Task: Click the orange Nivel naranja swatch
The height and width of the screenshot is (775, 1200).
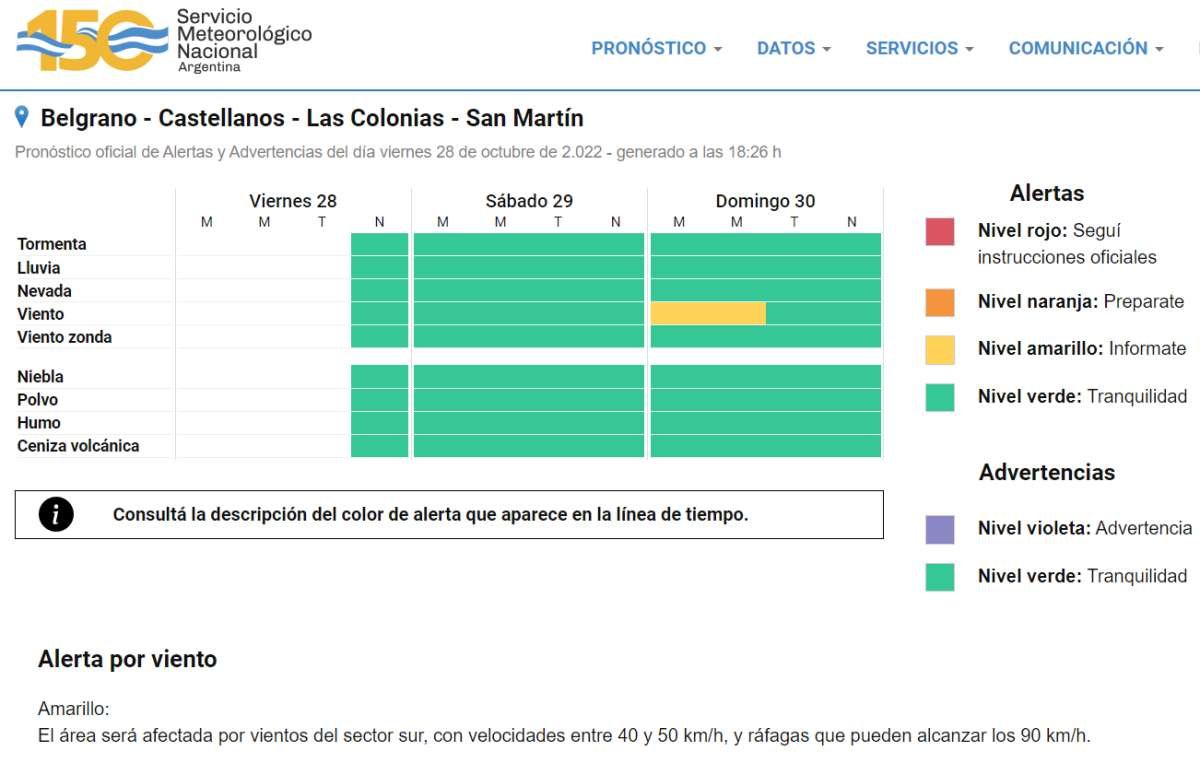Action: pyautogui.click(x=940, y=302)
